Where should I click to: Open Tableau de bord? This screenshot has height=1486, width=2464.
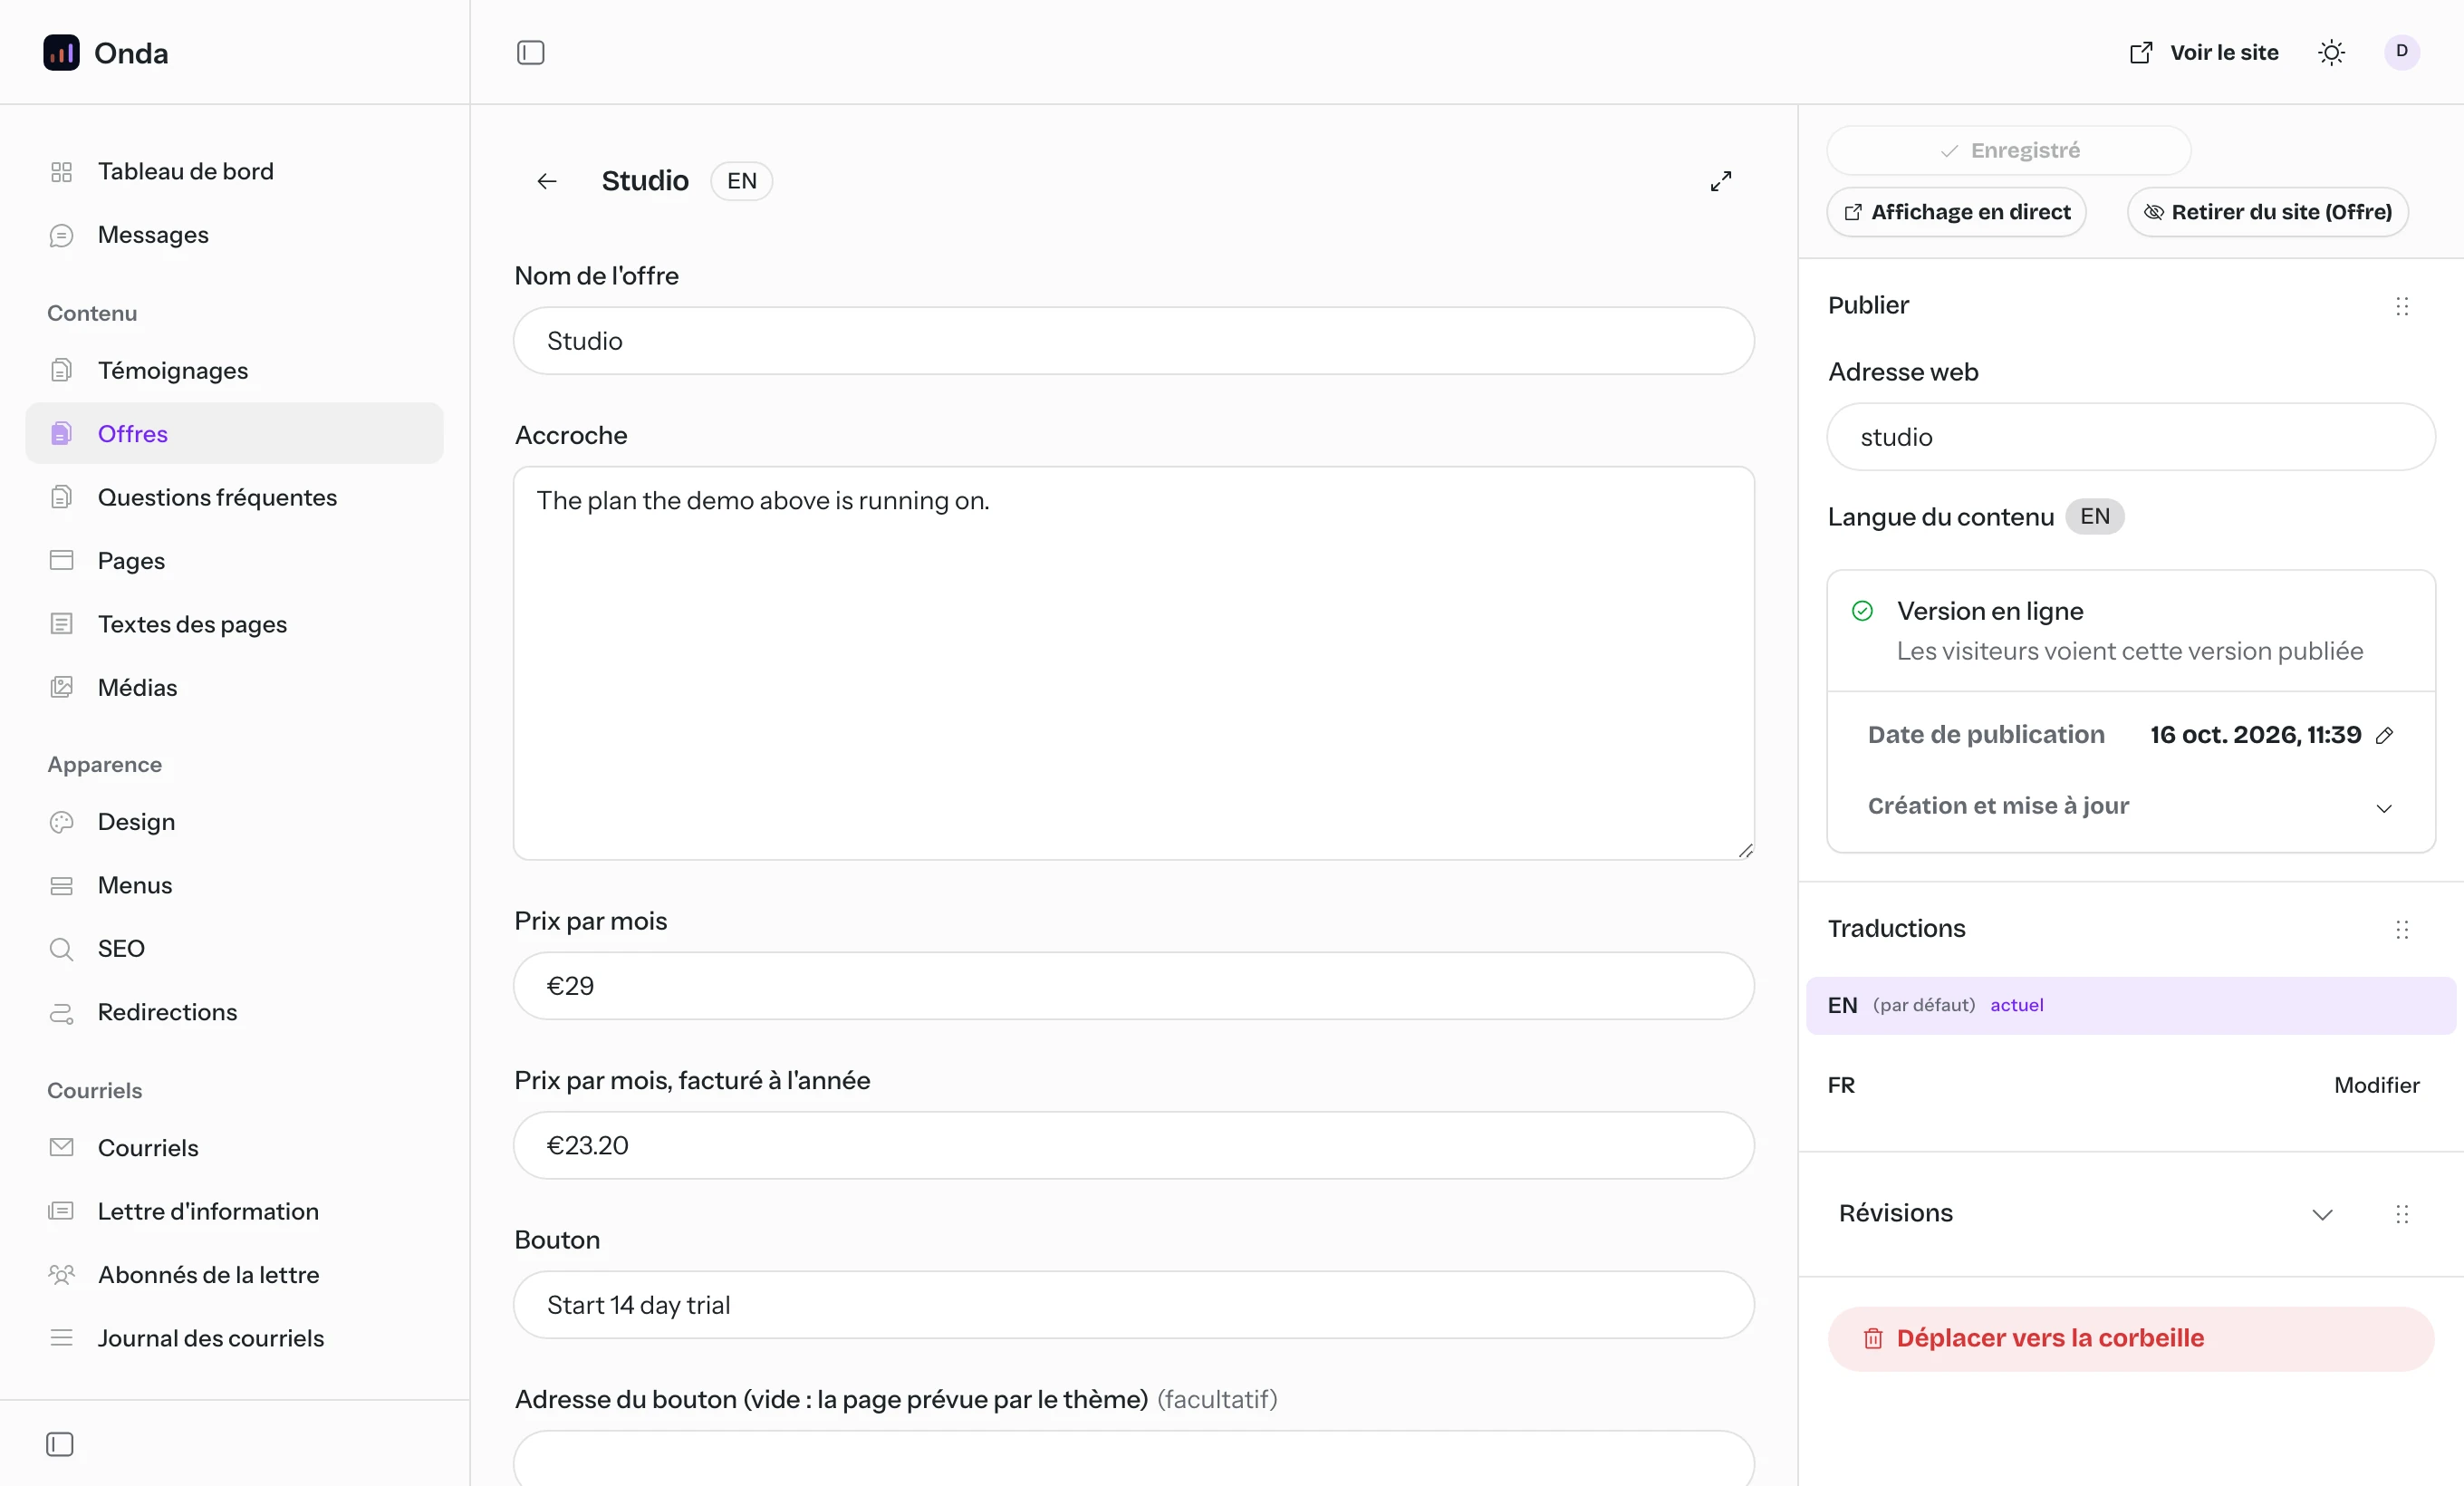coord(234,171)
